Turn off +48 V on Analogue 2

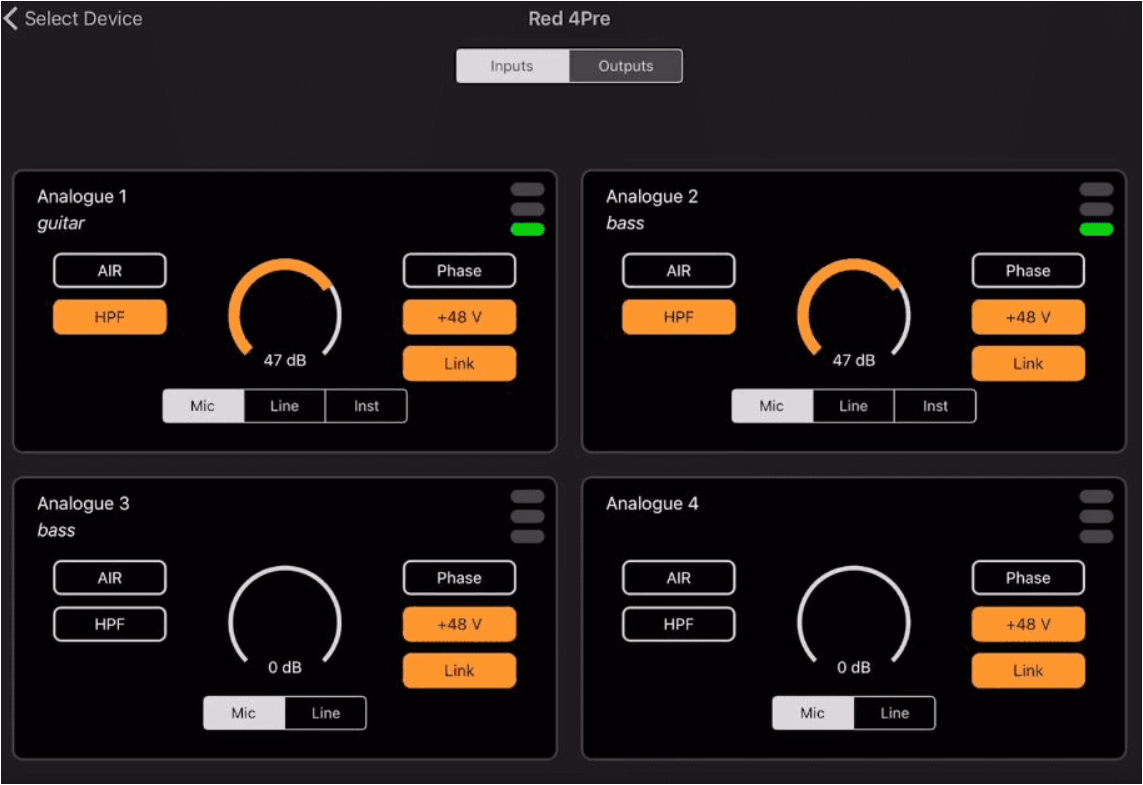[1028, 317]
